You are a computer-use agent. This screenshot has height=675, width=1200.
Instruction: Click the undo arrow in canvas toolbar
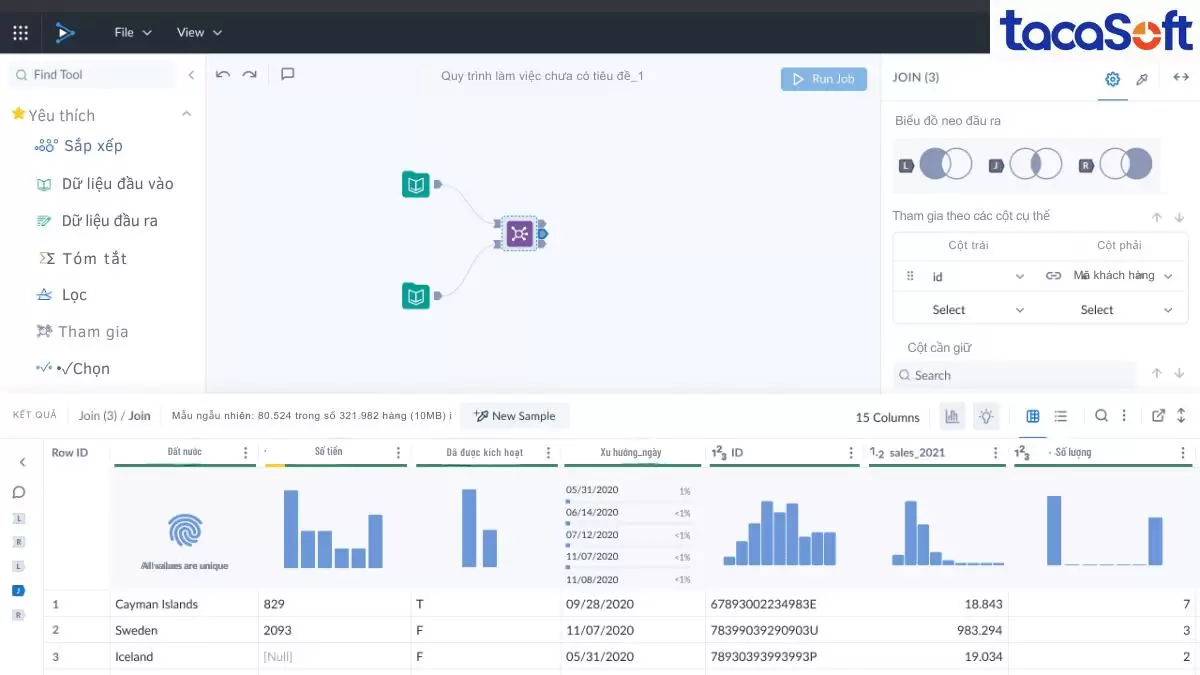[223, 74]
